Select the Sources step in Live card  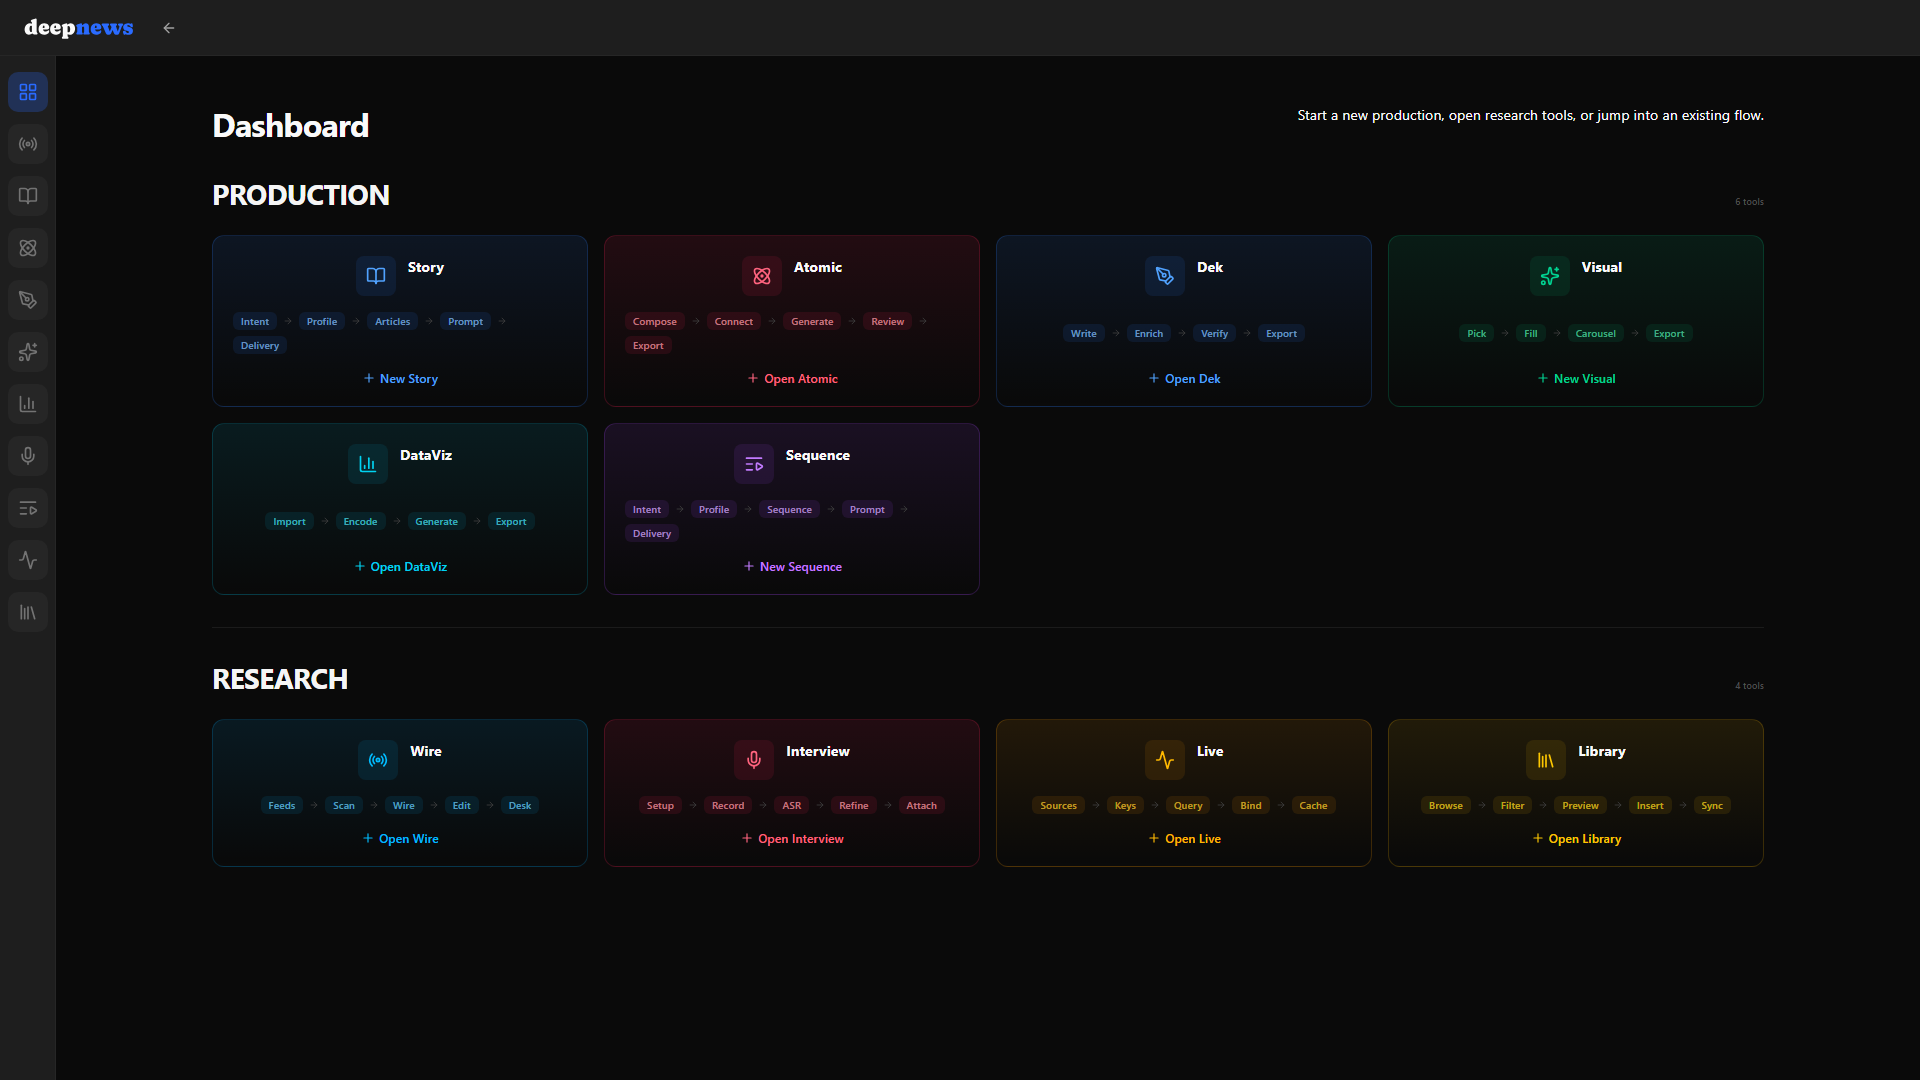(x=1058, y=806)
